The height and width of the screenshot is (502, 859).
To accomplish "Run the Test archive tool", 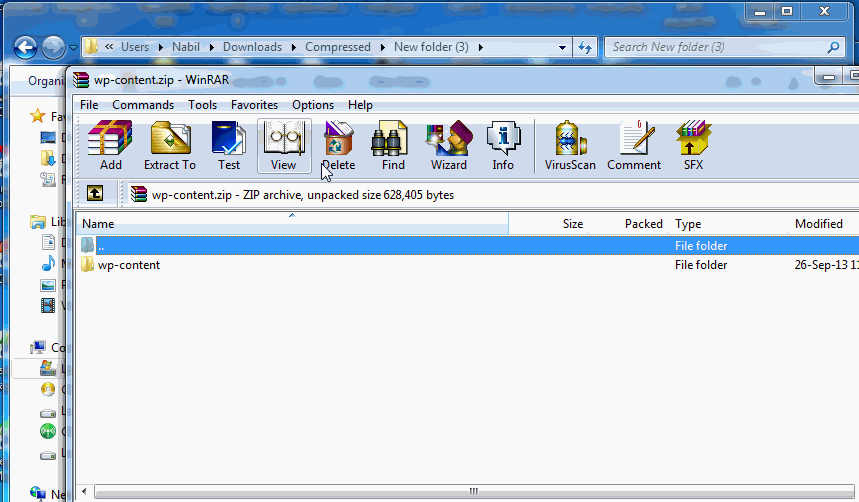I will pyautogui.click(x=228, y=145).
